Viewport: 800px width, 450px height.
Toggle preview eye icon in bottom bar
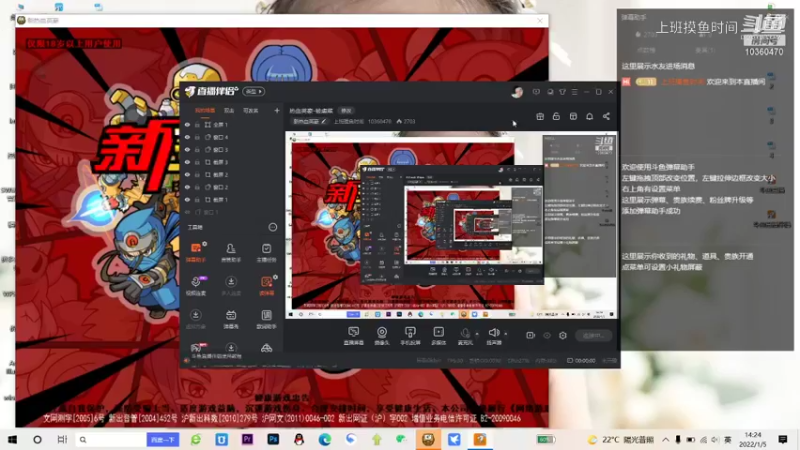pyautogui.click(x=547, y=335)
